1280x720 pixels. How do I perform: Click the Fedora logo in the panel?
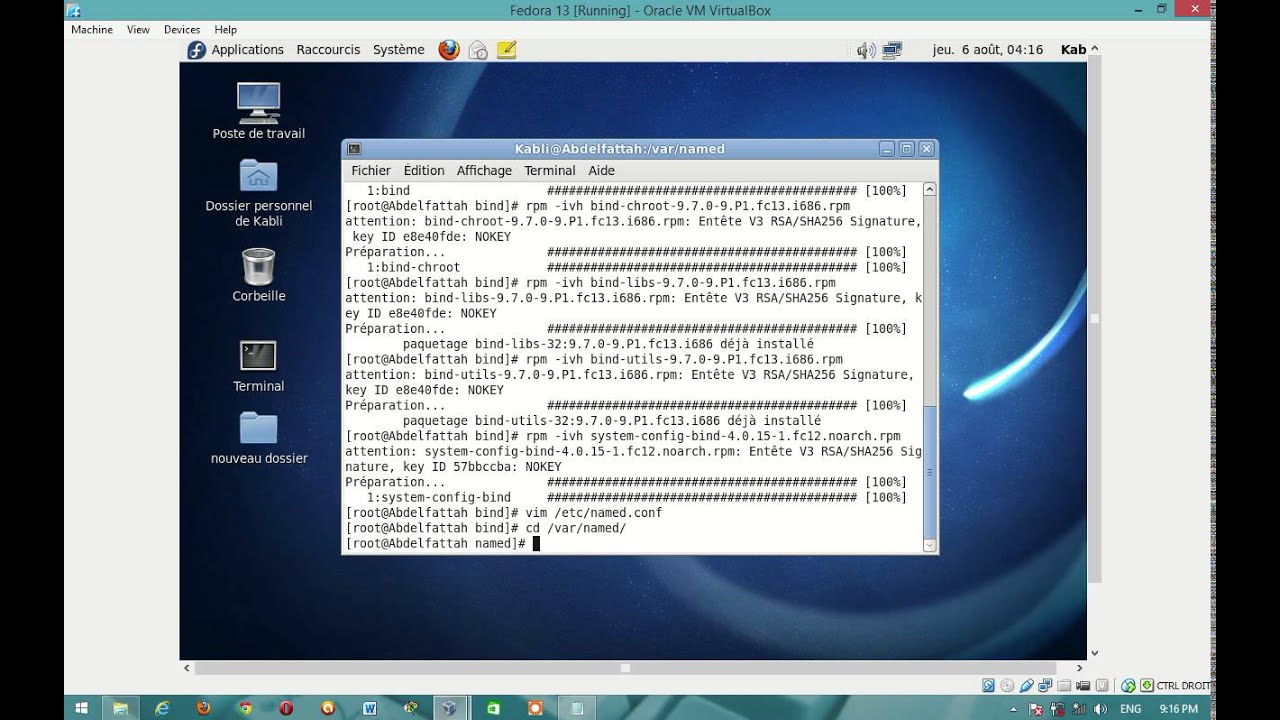[197, 49]
